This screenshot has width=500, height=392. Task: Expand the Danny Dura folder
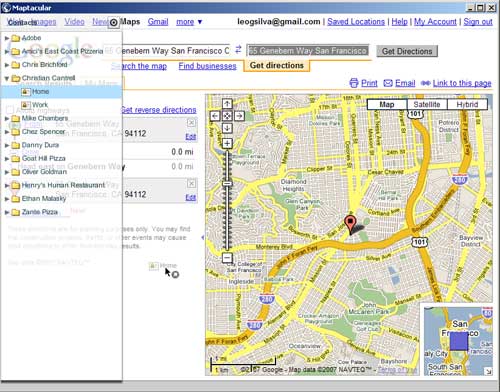tap(7, 145)
